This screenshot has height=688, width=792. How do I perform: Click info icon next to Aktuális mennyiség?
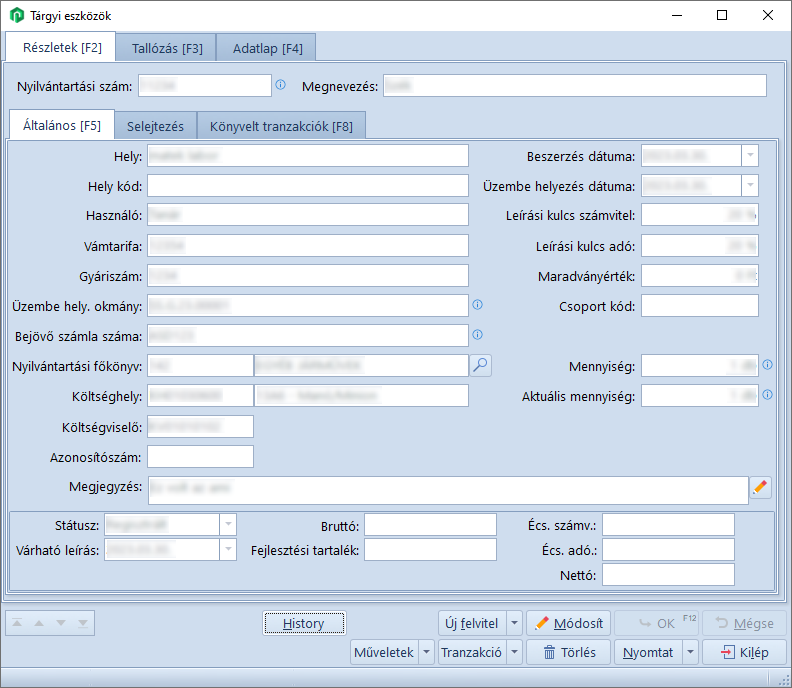point(767,395)
